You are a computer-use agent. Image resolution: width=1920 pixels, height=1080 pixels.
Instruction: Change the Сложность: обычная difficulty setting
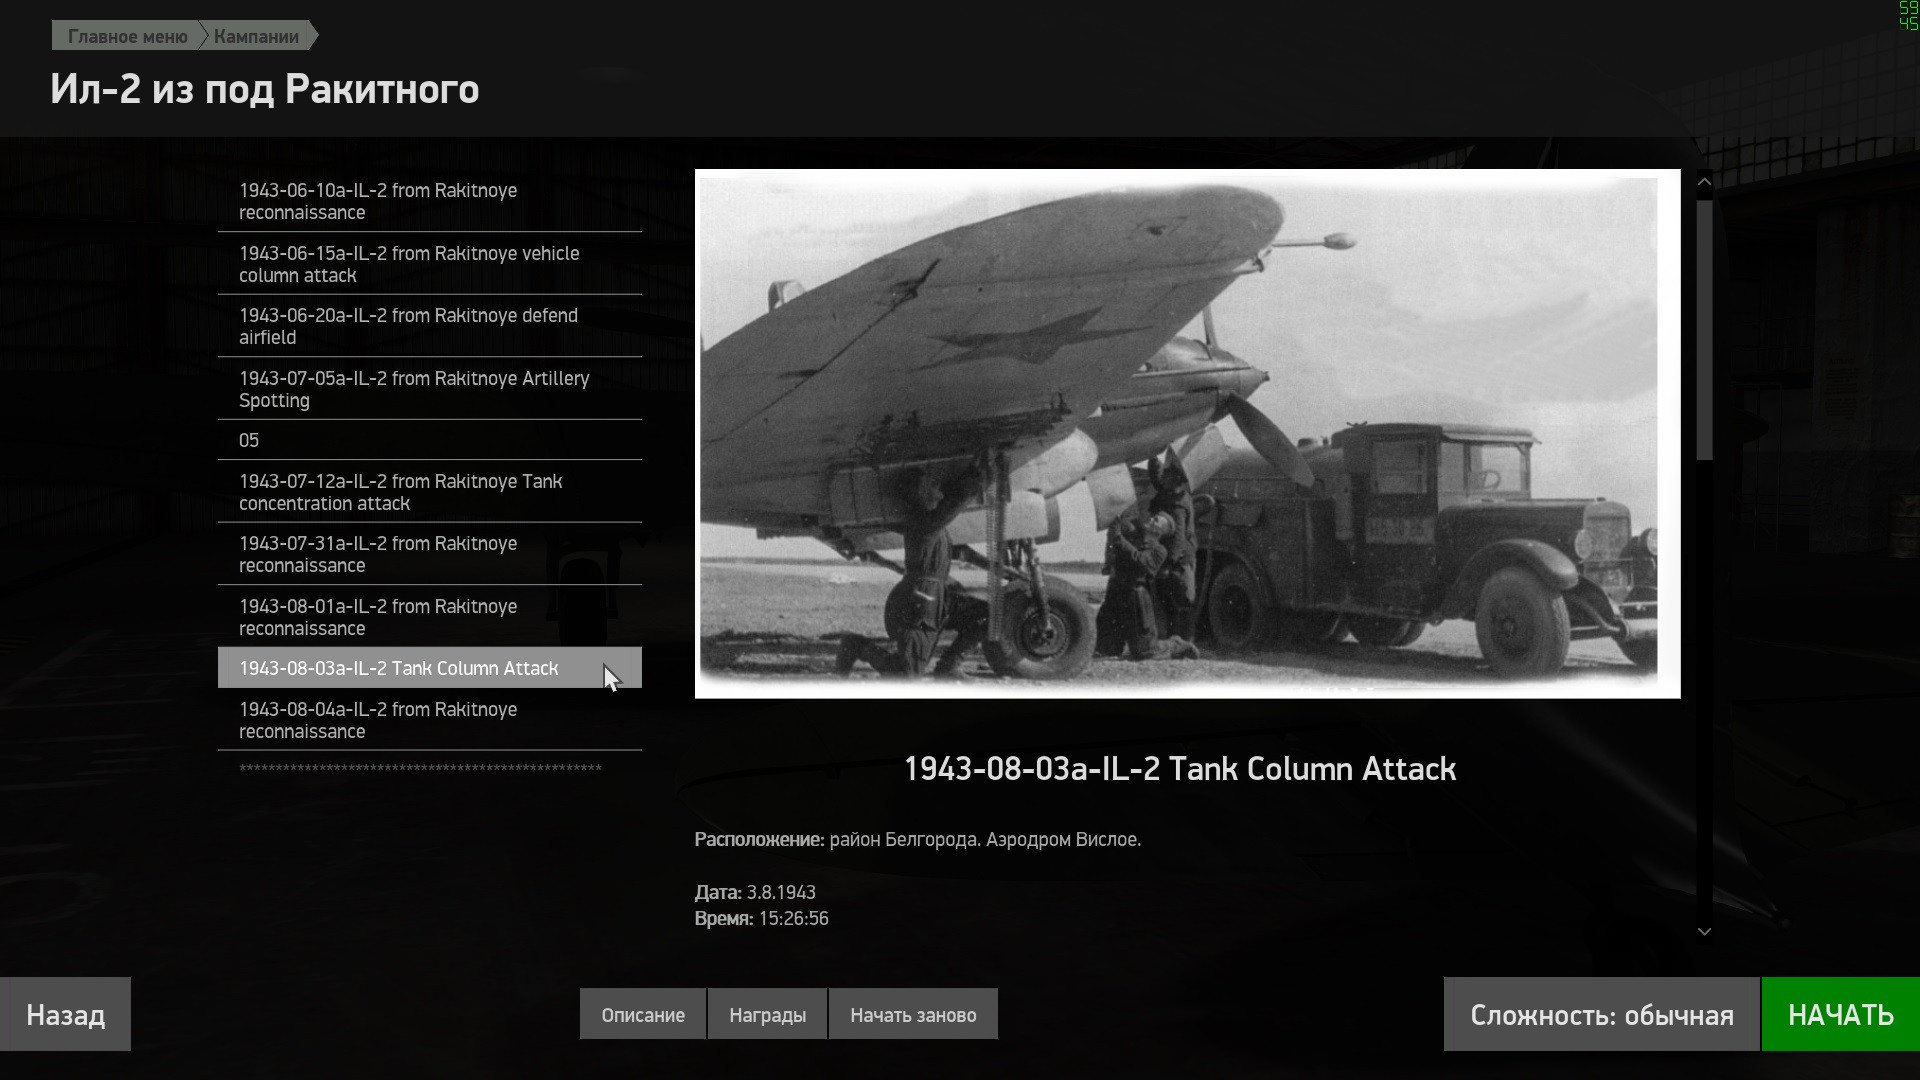[1601, 1014]
